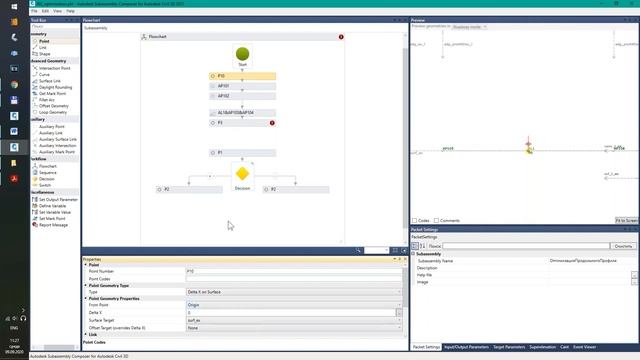Click the Fit to Screen button

626,220
